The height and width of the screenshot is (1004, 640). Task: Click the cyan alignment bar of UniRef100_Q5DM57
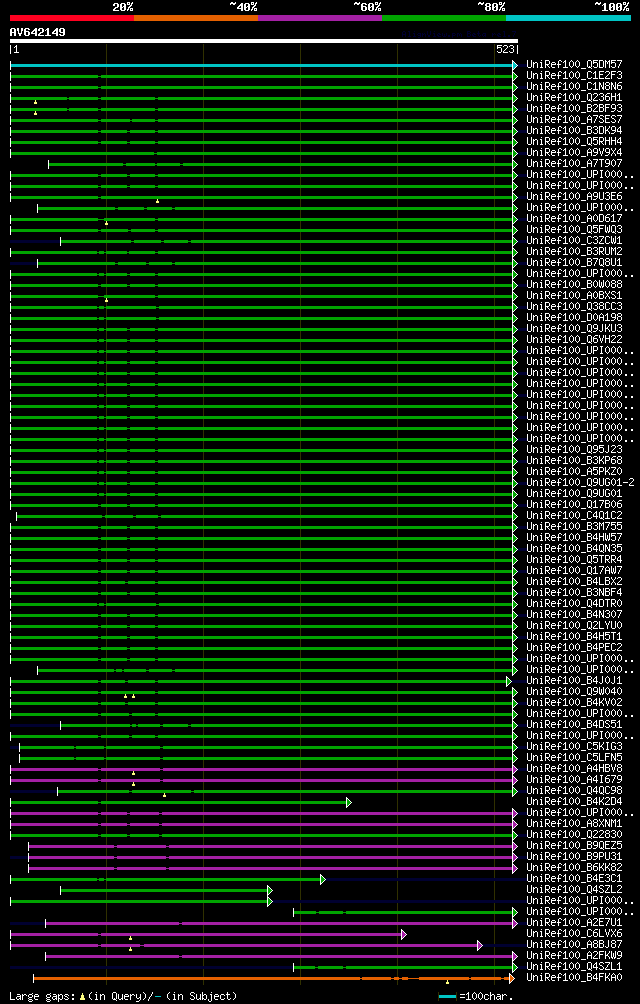[x=261, y=65]
